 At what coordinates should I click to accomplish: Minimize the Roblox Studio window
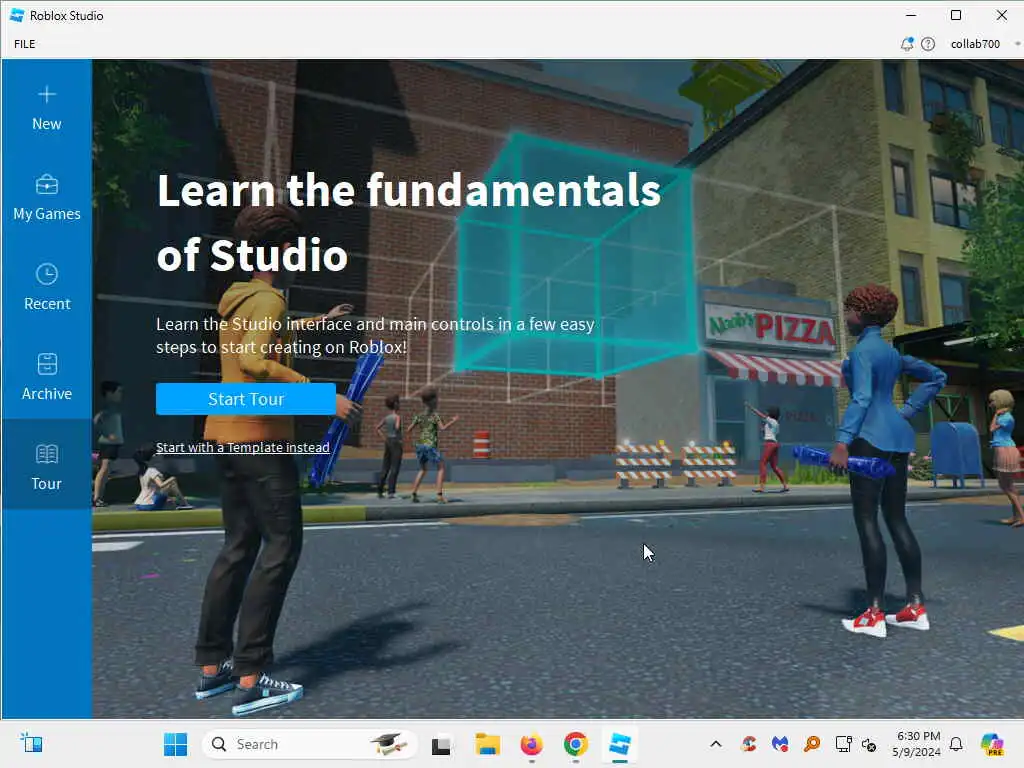pyautogui.click(x=911, y=15)
